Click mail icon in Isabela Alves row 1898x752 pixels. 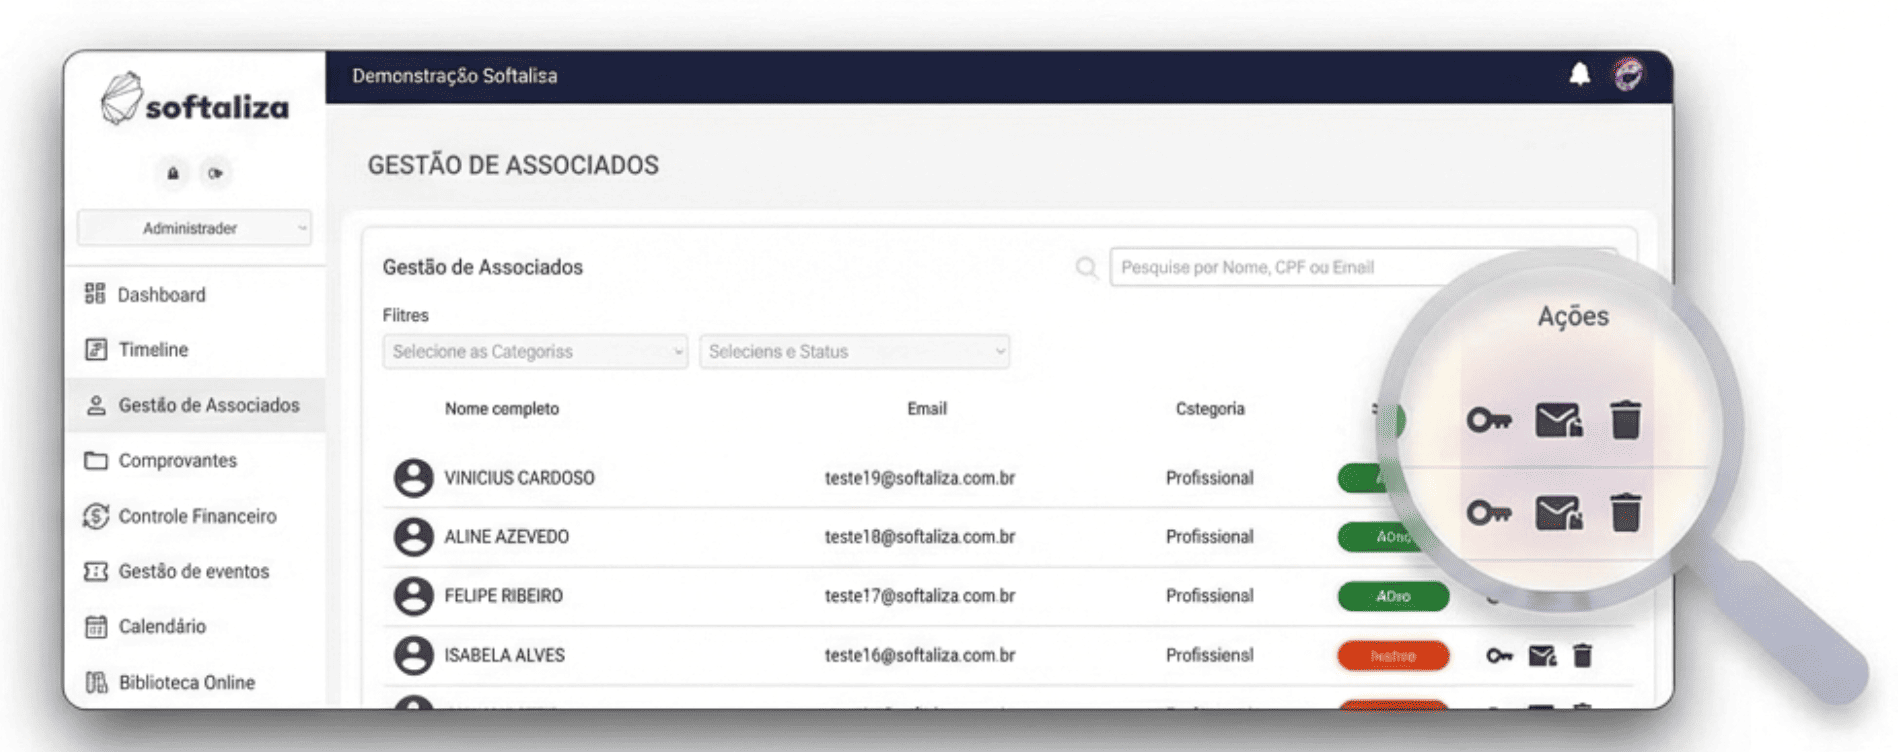point(1542,656)
